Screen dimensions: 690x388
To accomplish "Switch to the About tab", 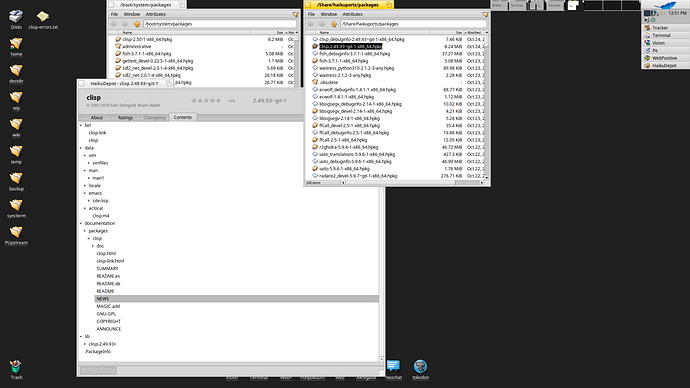I will [96, 117].
